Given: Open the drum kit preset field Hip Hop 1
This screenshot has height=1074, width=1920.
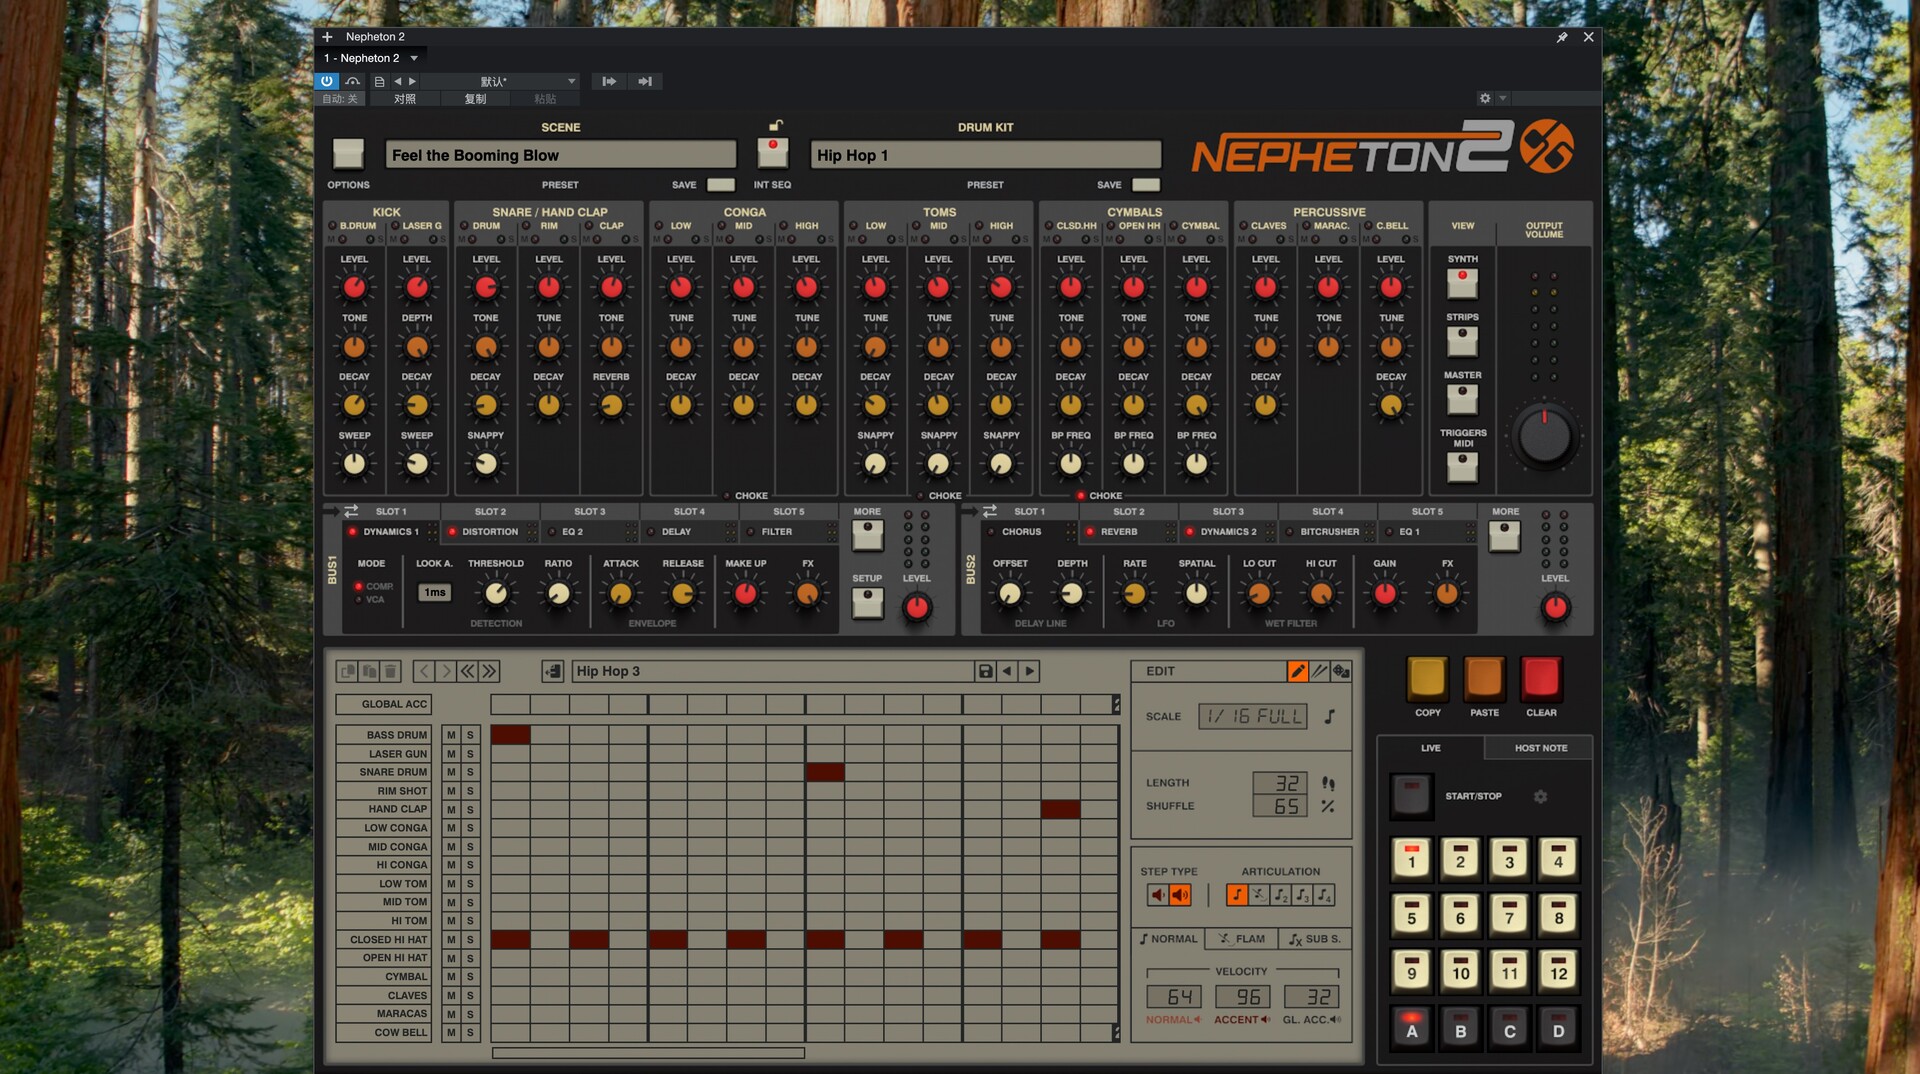Looking at the screenshot, I should tap(985, 155).
